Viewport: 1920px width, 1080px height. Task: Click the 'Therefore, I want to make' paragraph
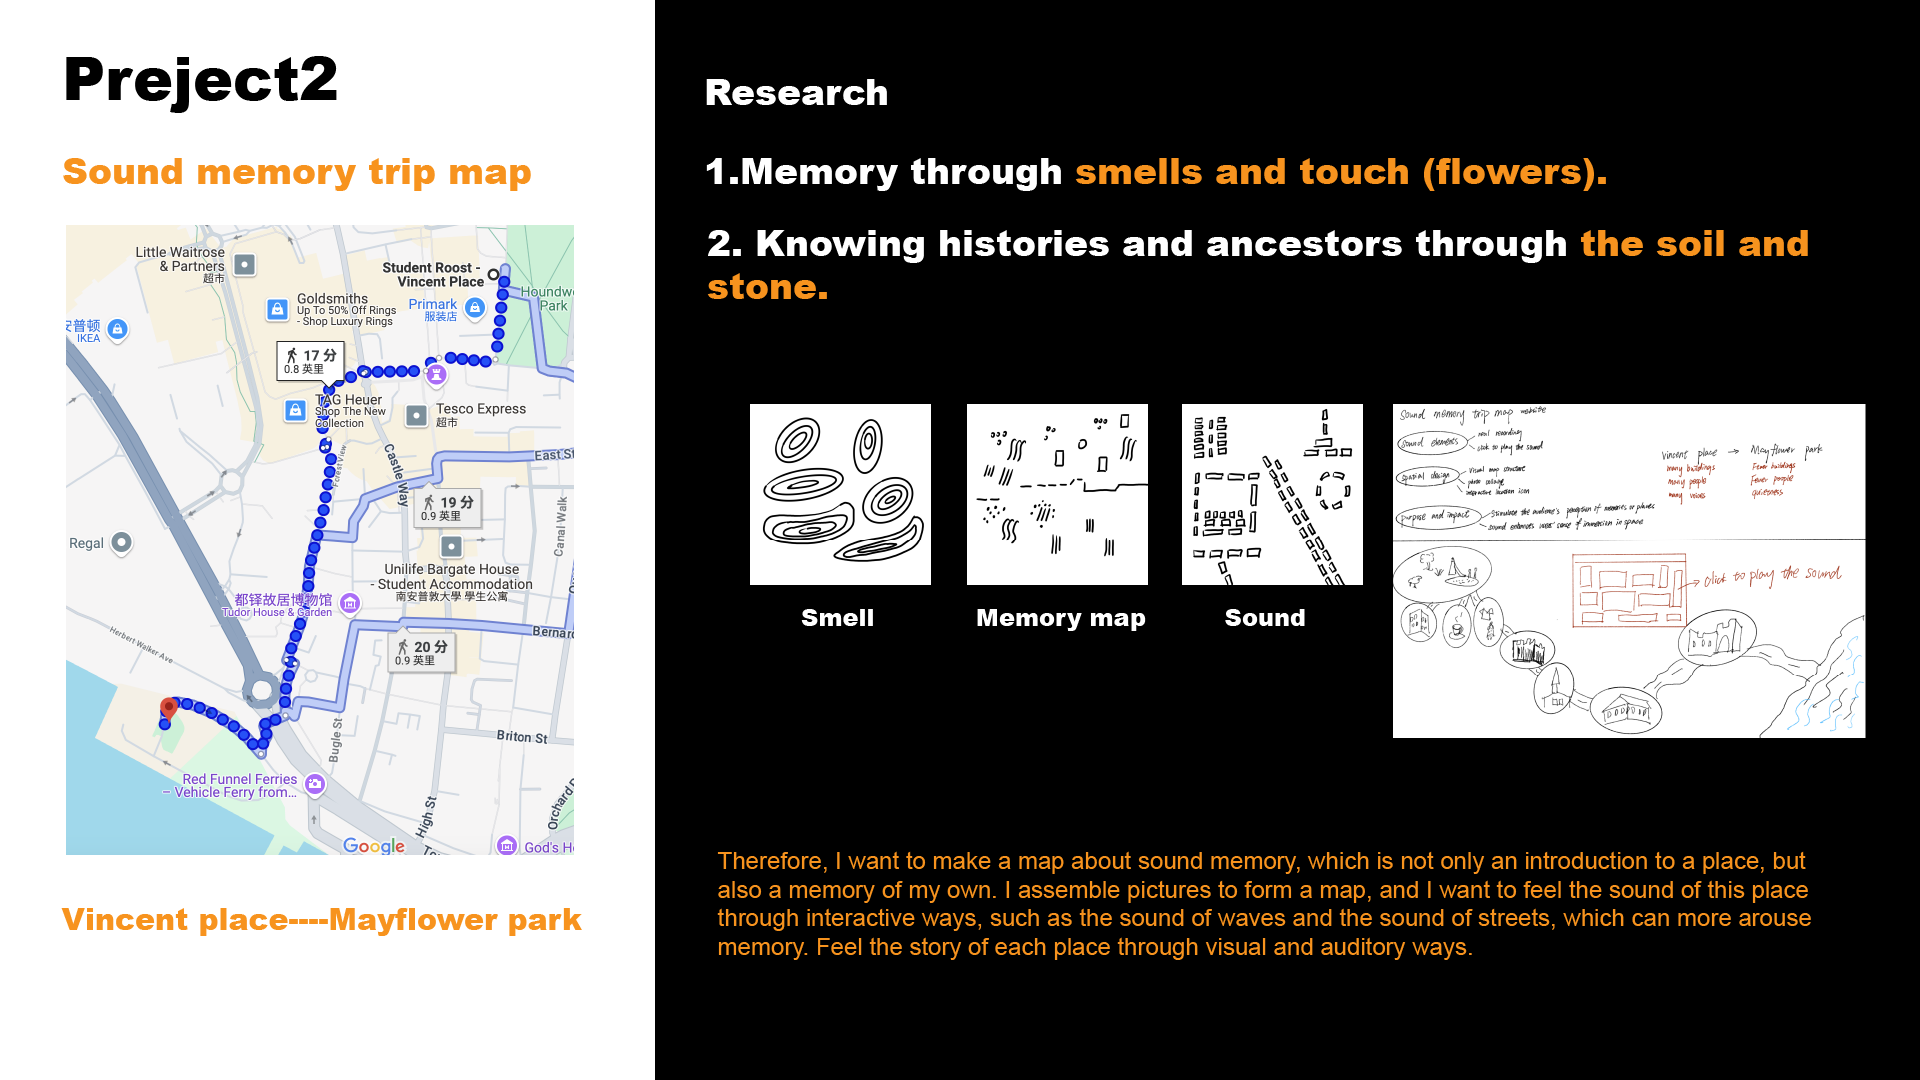tap(1264, 904)
